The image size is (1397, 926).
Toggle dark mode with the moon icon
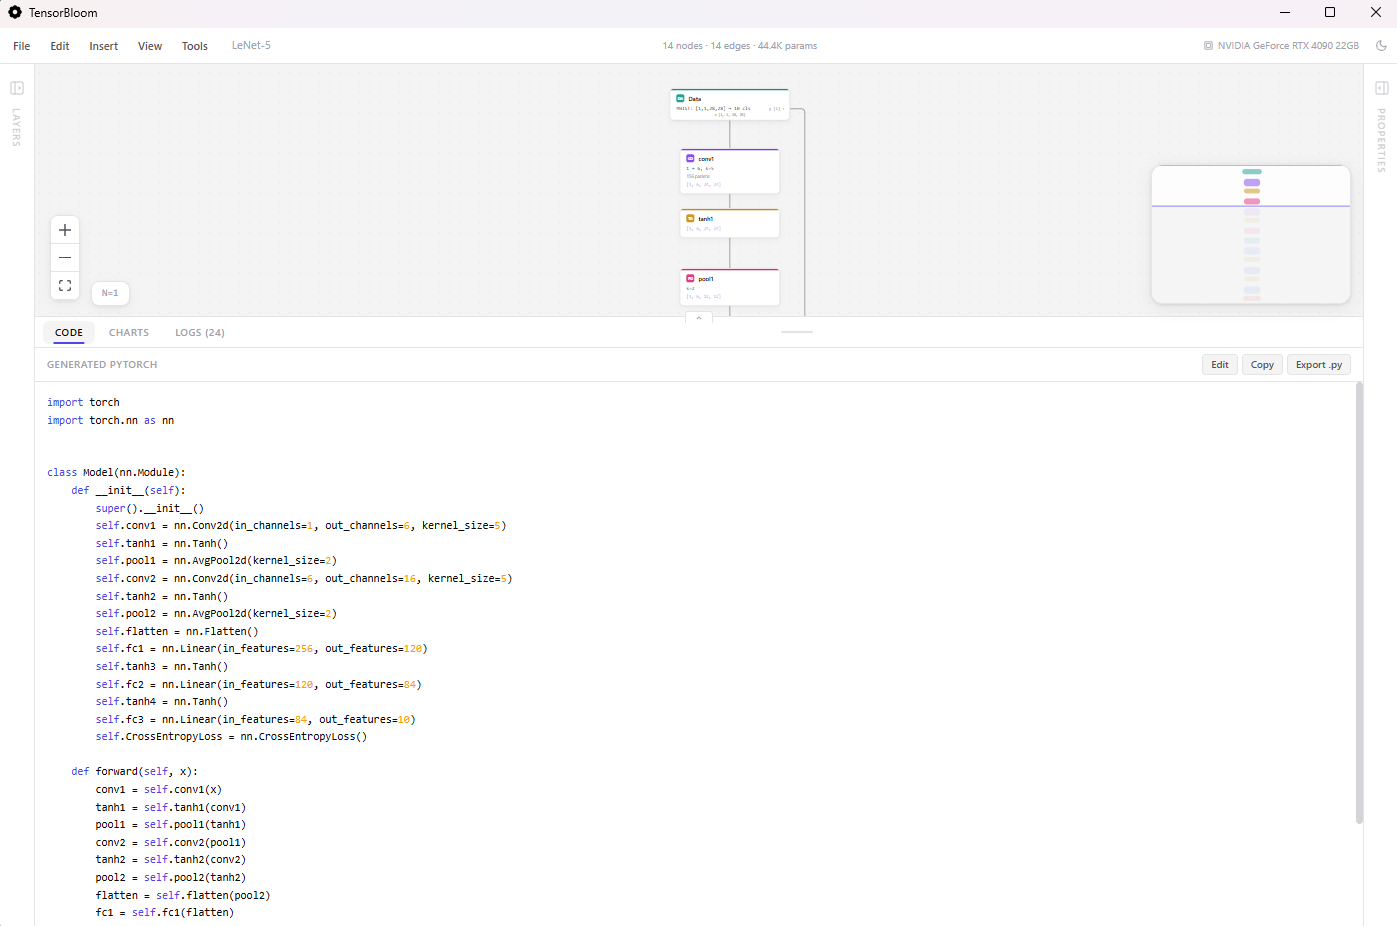pos(1381,45)
